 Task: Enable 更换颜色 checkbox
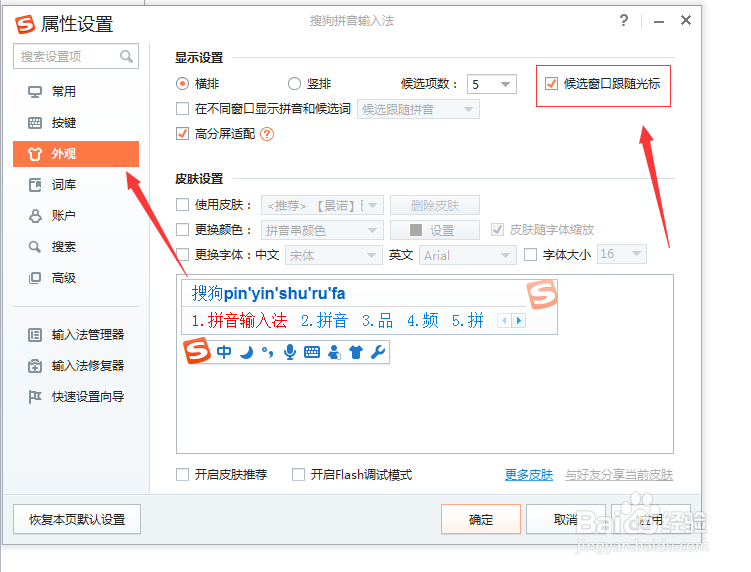pyautogui.click(x=182, y=230)
